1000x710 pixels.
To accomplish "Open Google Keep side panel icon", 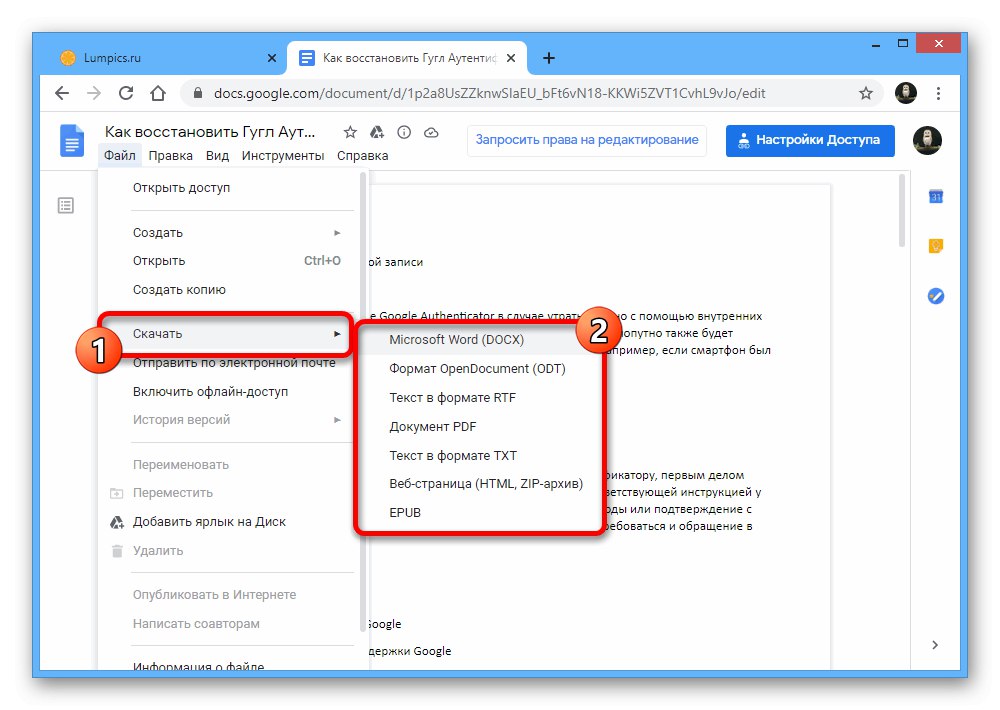I will [x=936, y=246].
